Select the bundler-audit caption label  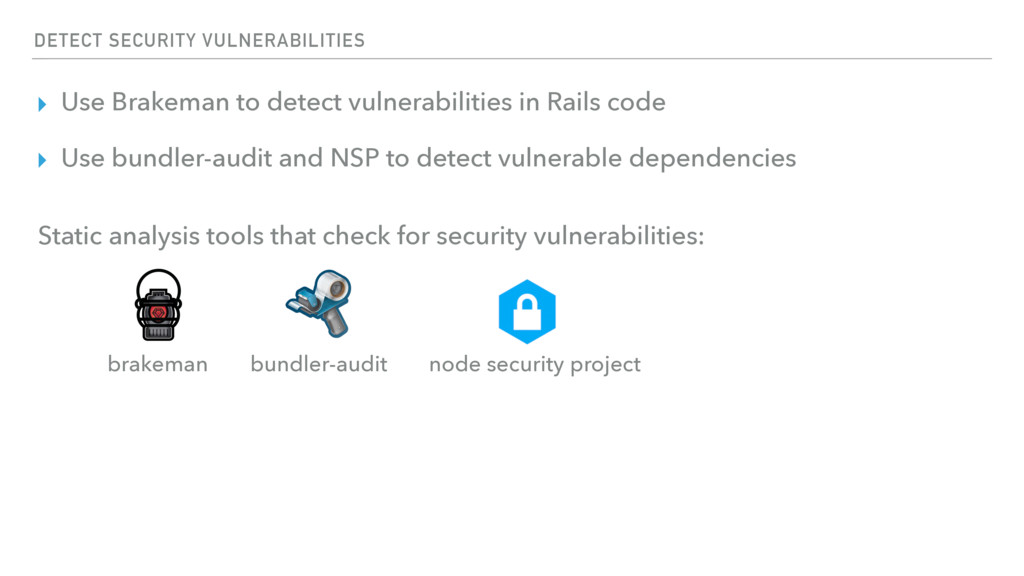[x=319, y=364]
